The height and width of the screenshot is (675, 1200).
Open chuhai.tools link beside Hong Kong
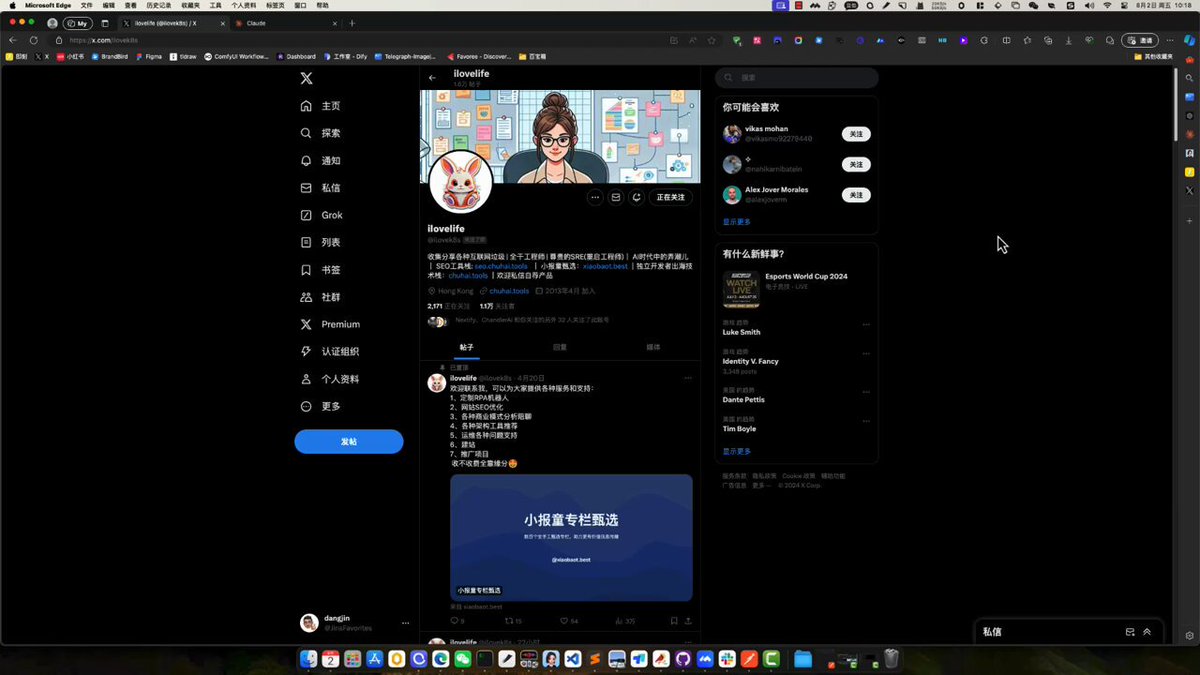tap(509, 291)
